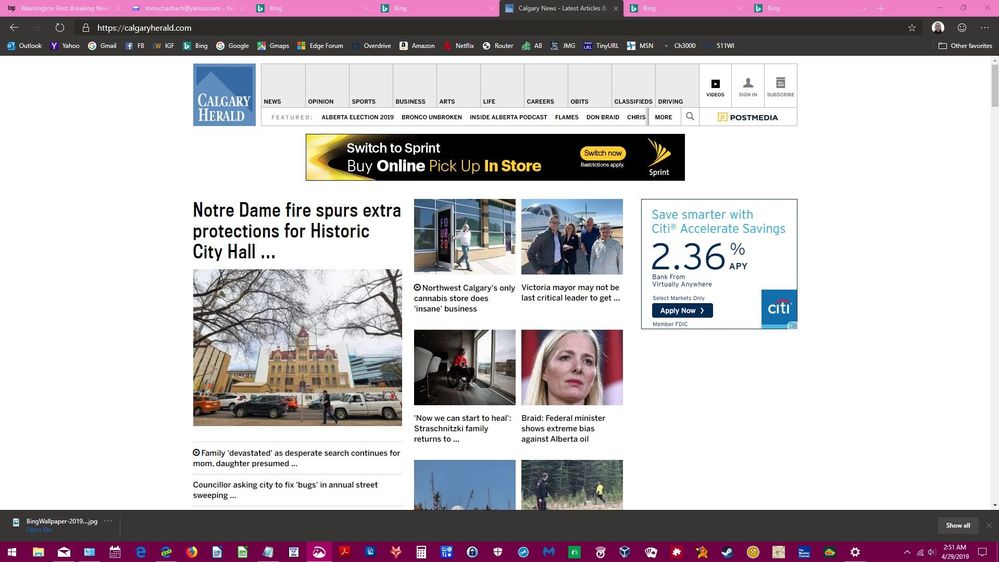Image resolution: width=999 pixels, height=562 pixels.
Task: Open a new browser tab
Action: coord(880,8)
